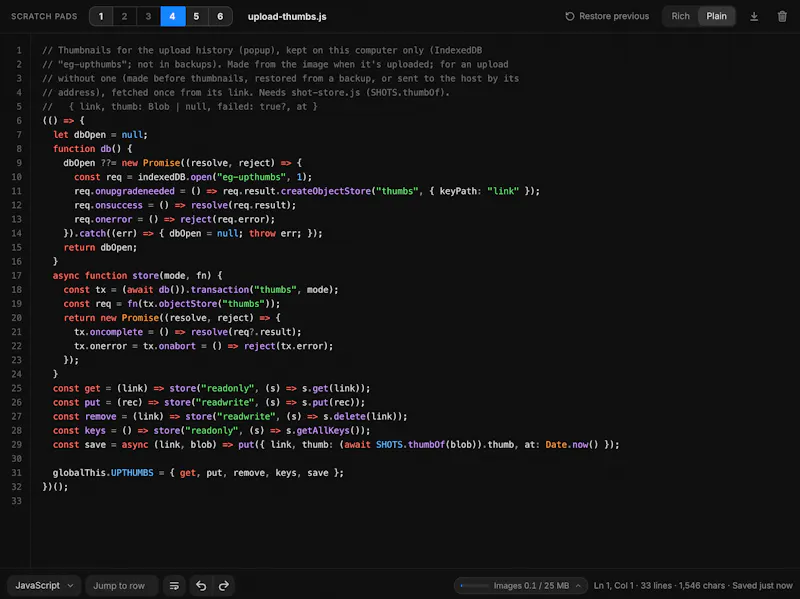Open scratch pad 5
Screen dimensions: 800x599
196,16
